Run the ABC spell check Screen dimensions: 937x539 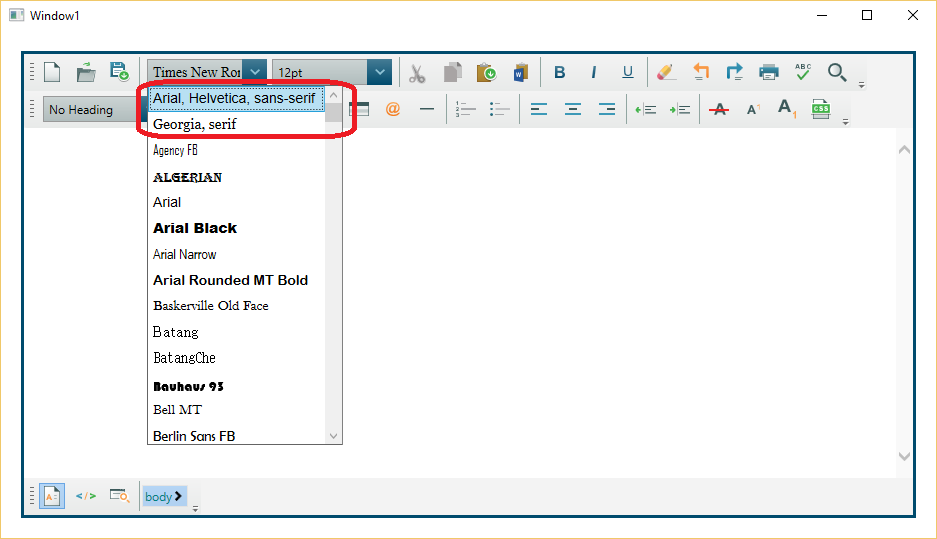point(803,72)
